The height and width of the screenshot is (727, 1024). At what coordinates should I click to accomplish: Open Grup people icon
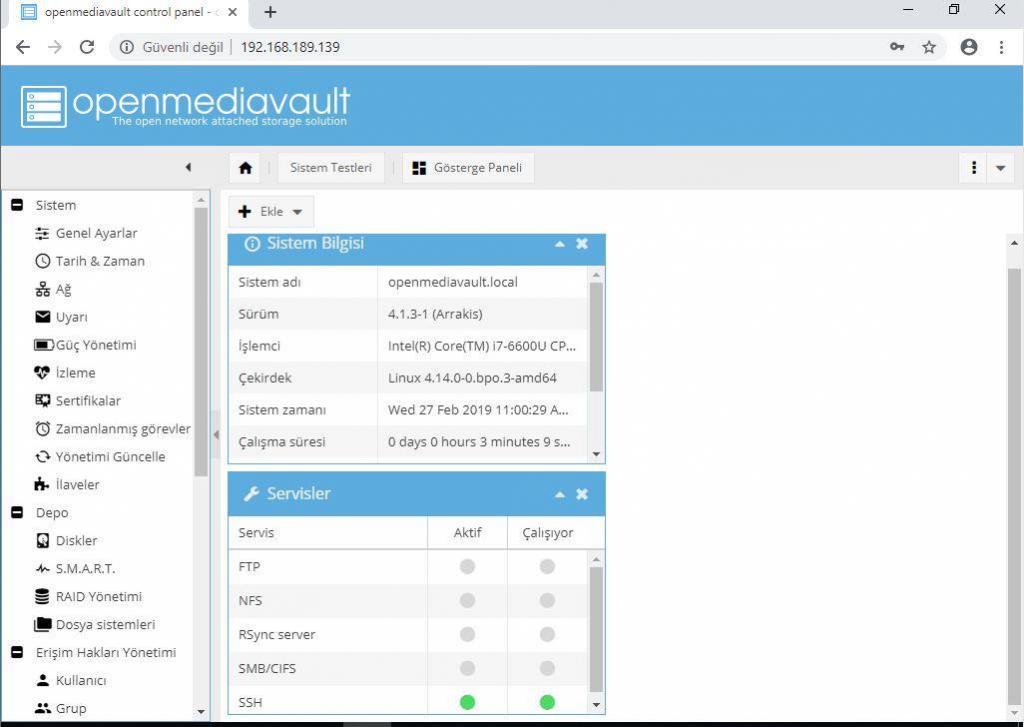click(x=42, y=708)
